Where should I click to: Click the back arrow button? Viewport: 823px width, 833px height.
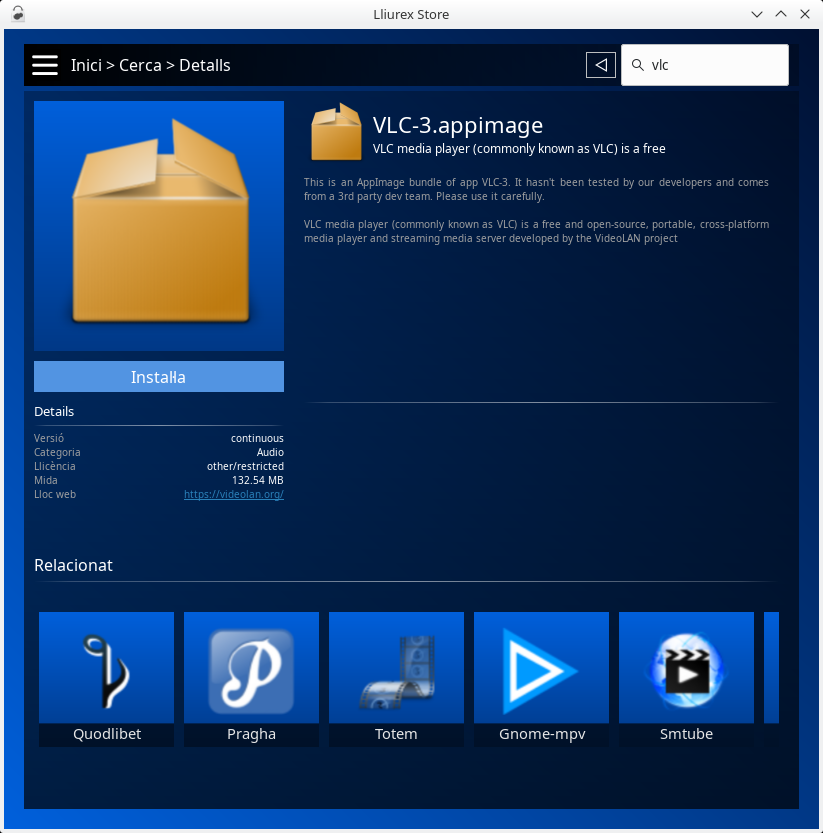(x=601, y=65)
